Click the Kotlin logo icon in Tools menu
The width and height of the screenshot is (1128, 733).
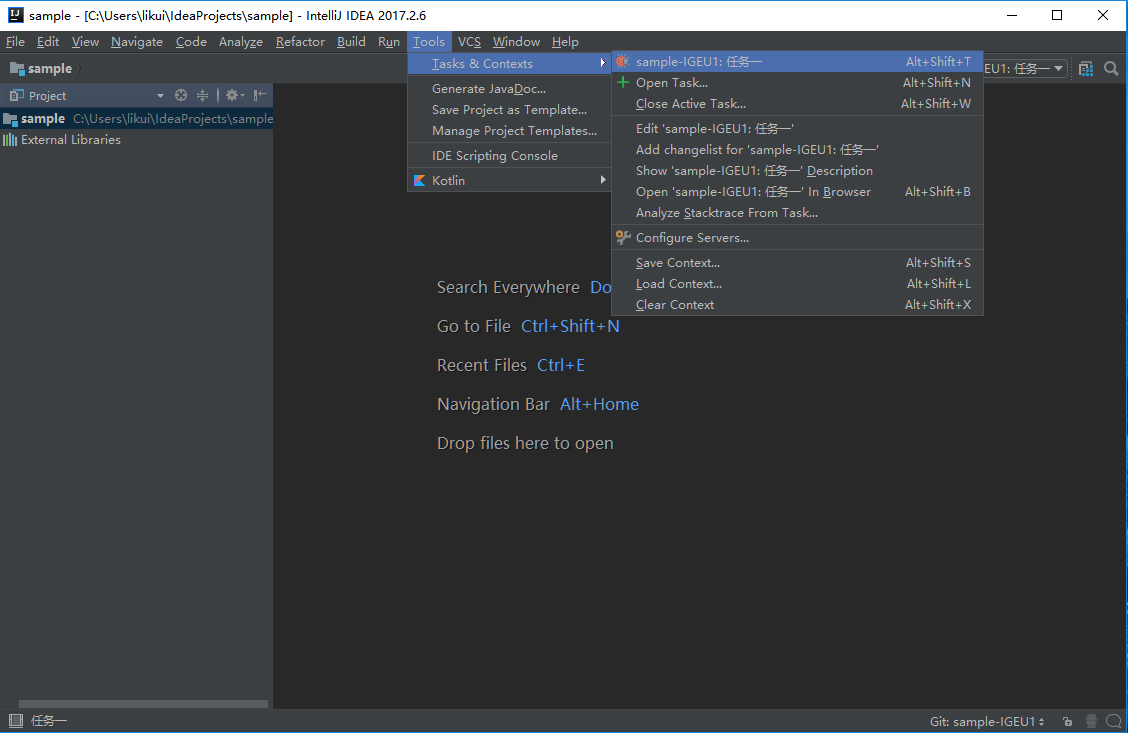(x=419, y=181)
